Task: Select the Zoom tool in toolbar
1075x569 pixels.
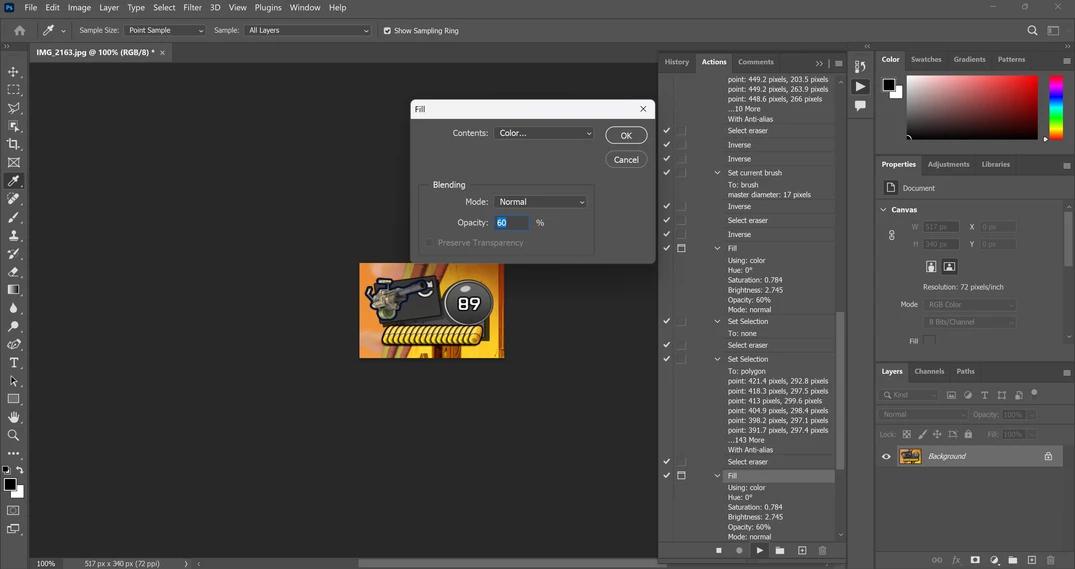Action: tap(14, 435)
